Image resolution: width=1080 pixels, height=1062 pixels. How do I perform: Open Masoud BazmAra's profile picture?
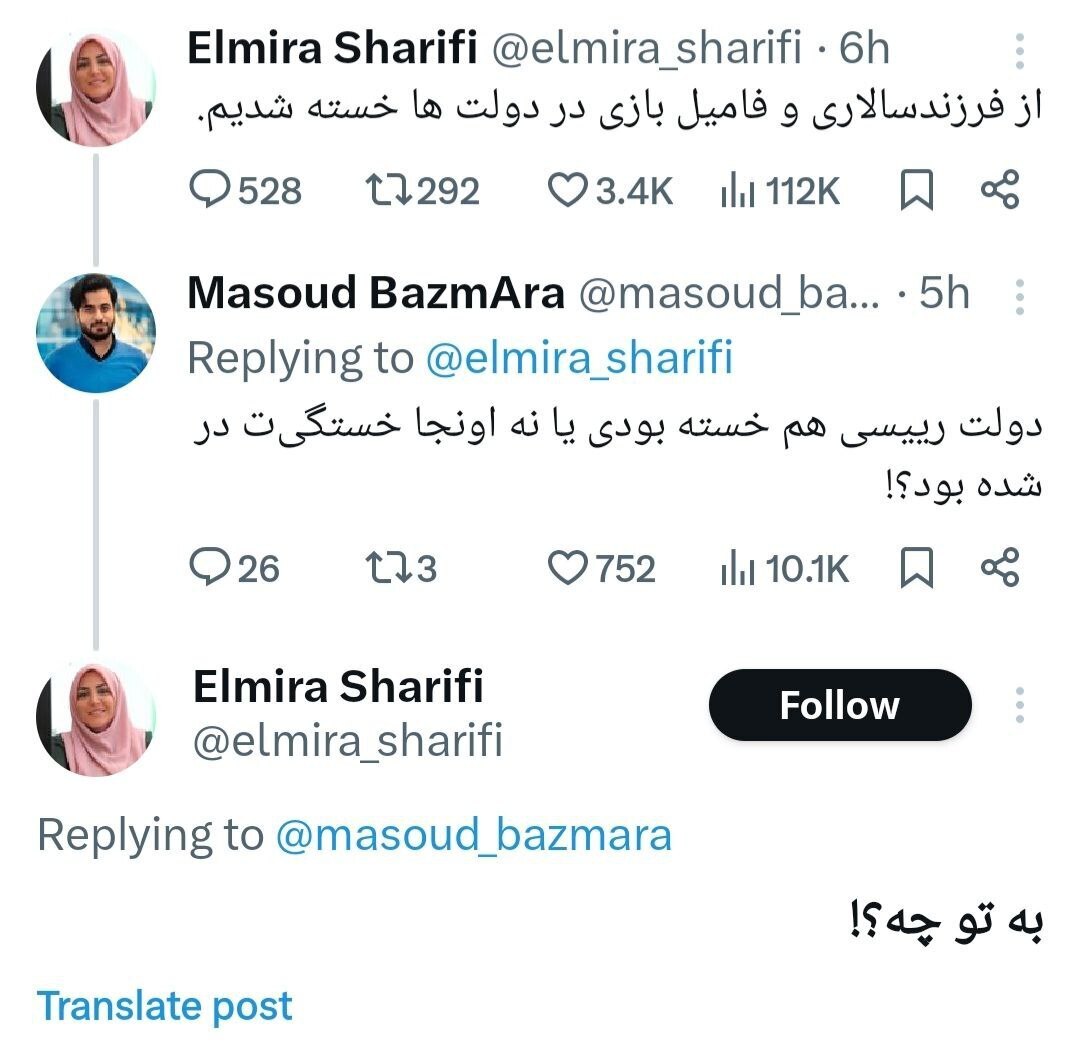97,334
